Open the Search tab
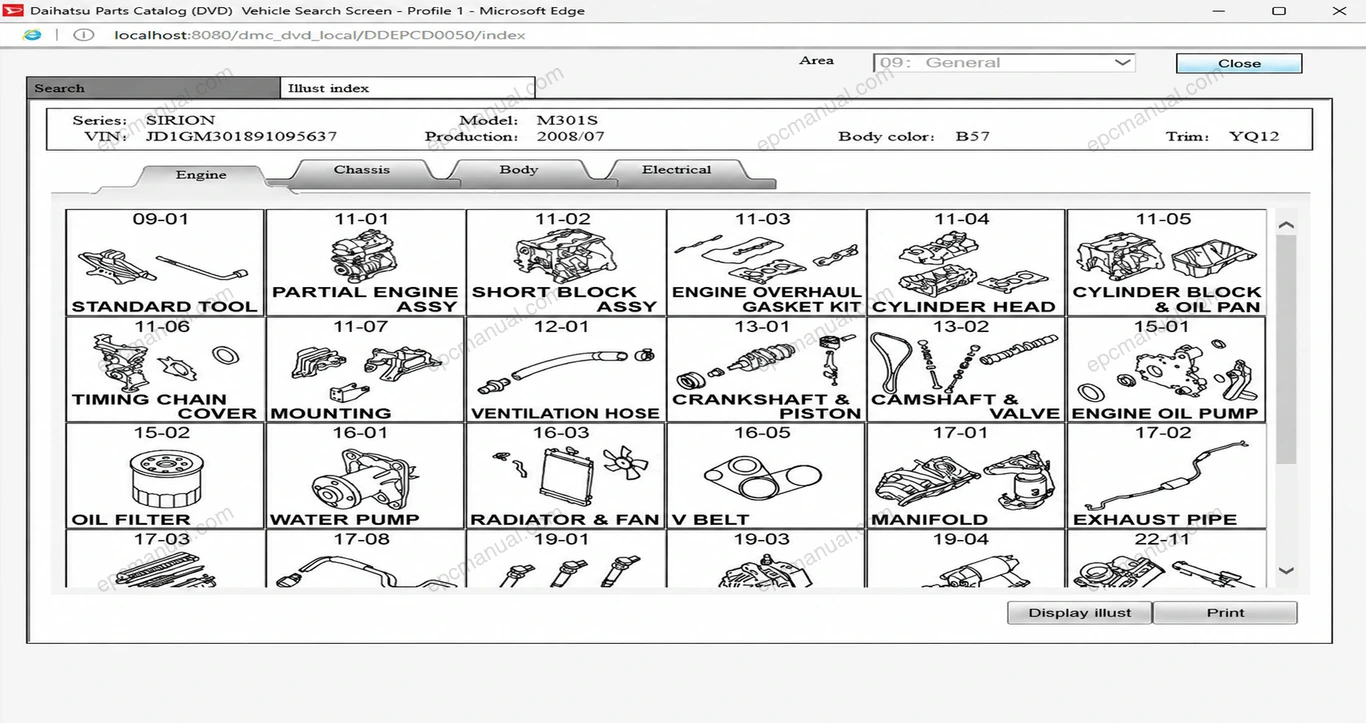 point(153,88)
